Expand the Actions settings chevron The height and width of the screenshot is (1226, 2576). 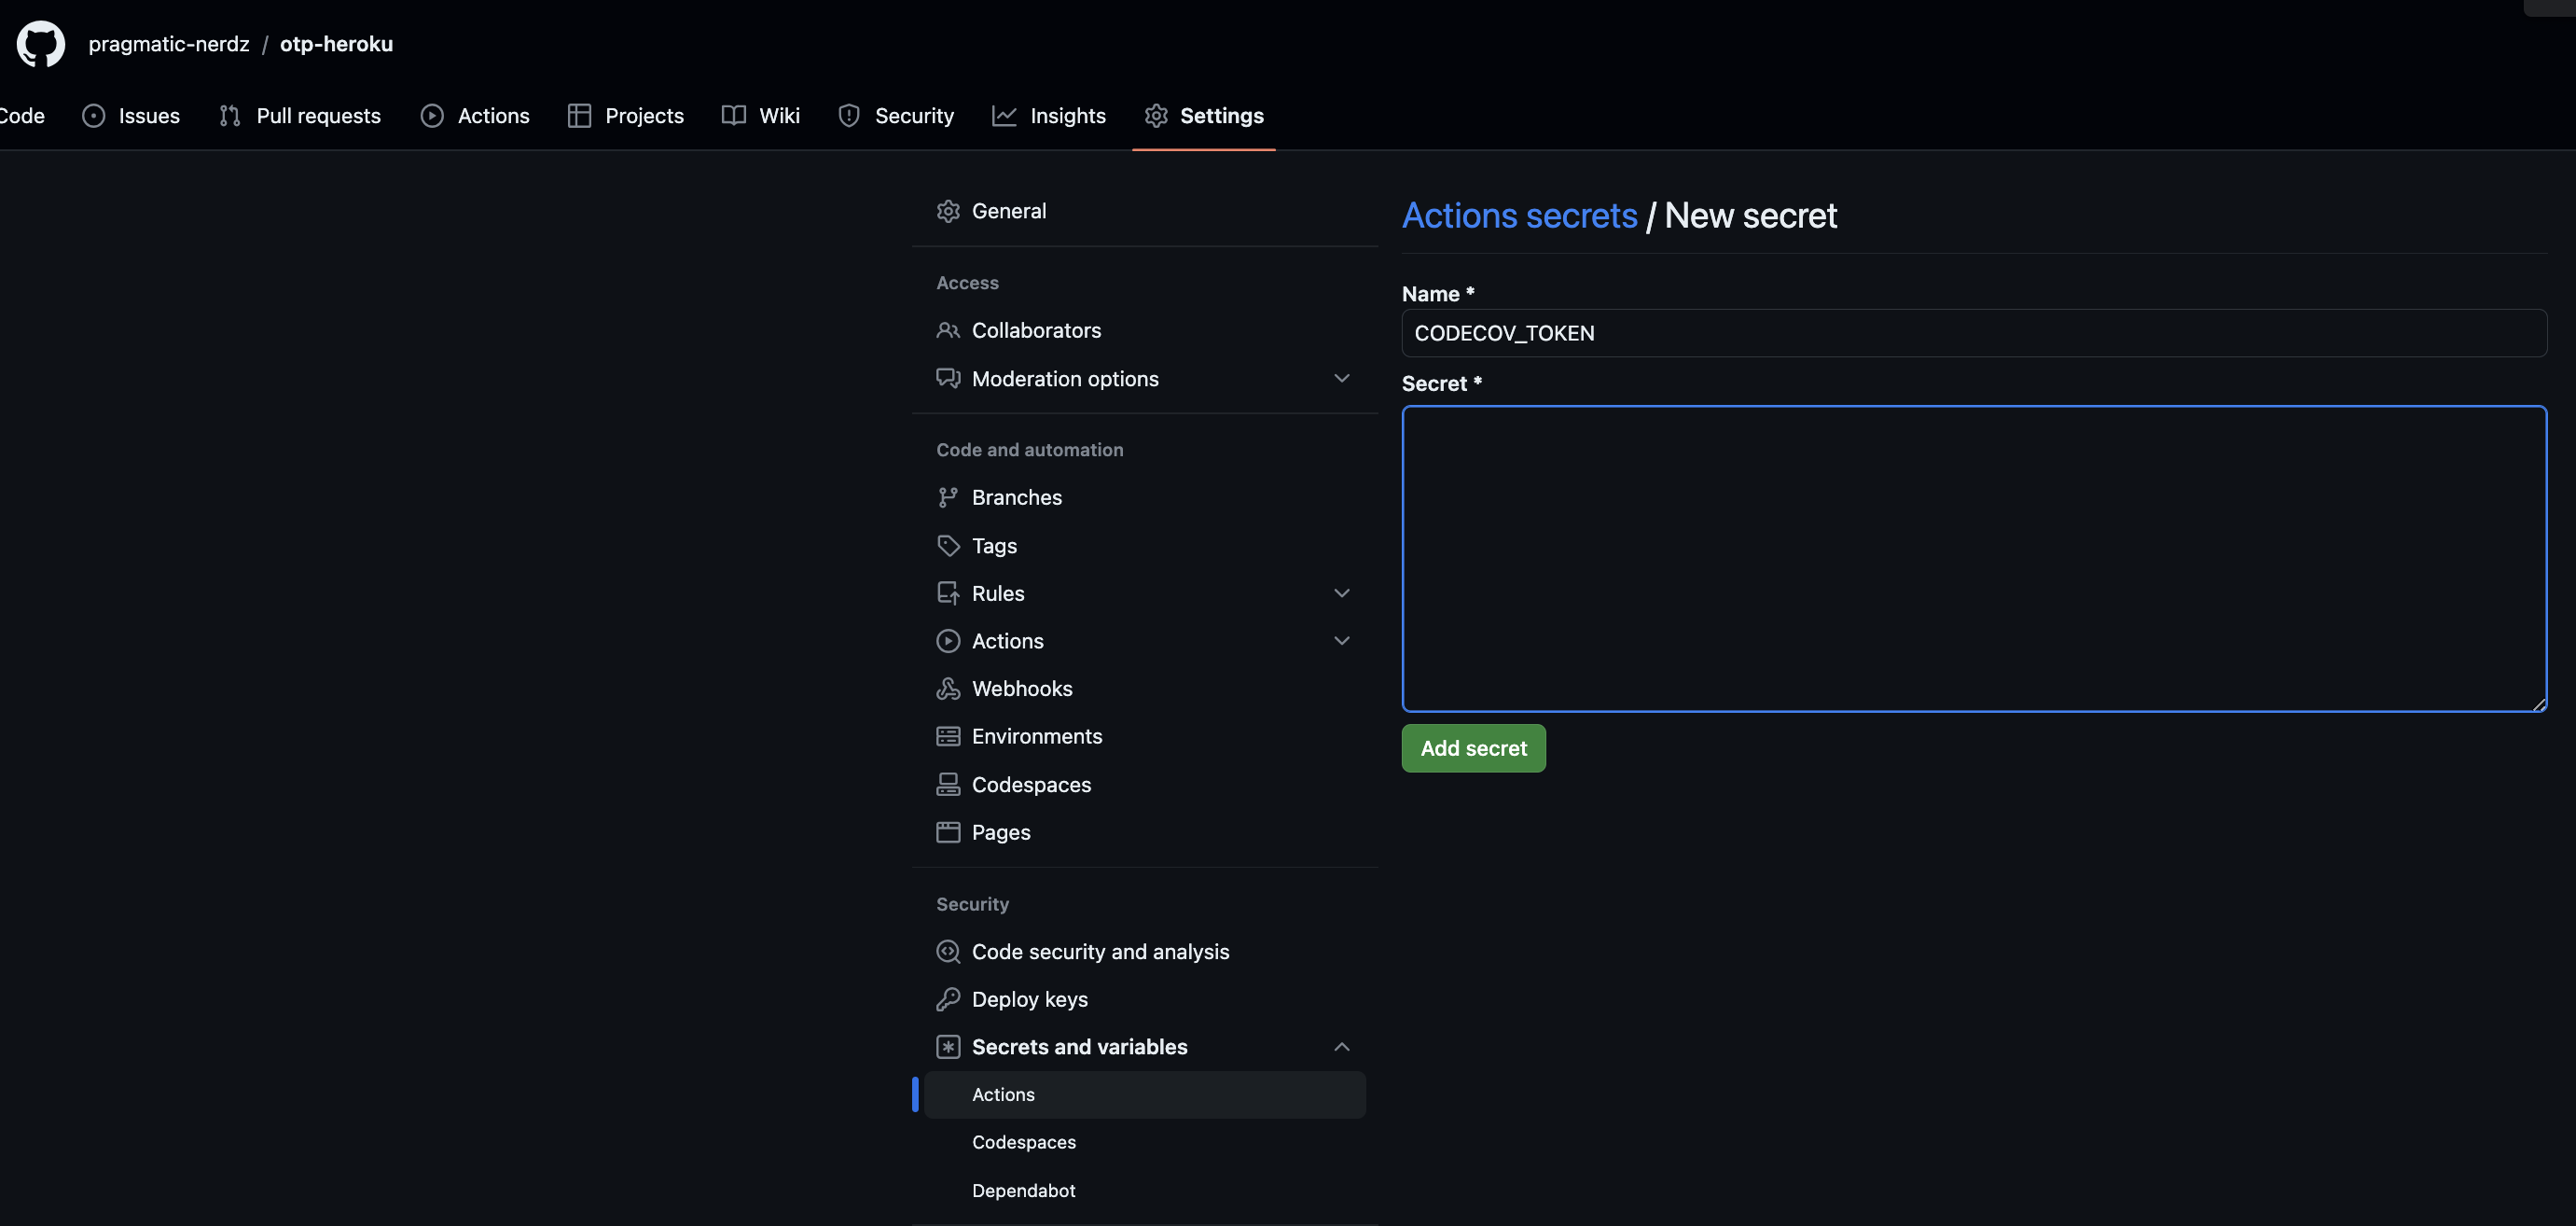coord(1341,640)
